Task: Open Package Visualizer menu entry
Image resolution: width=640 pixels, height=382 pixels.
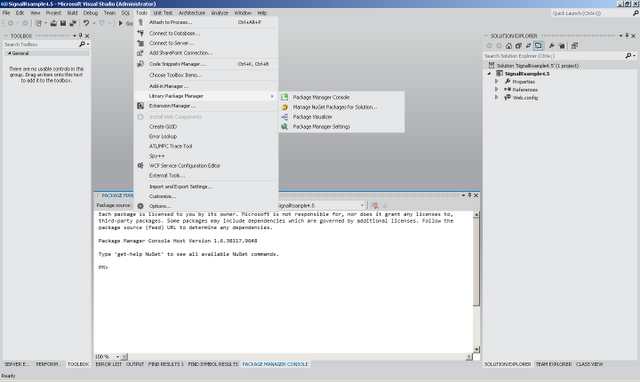Action: tap(312, 117)
